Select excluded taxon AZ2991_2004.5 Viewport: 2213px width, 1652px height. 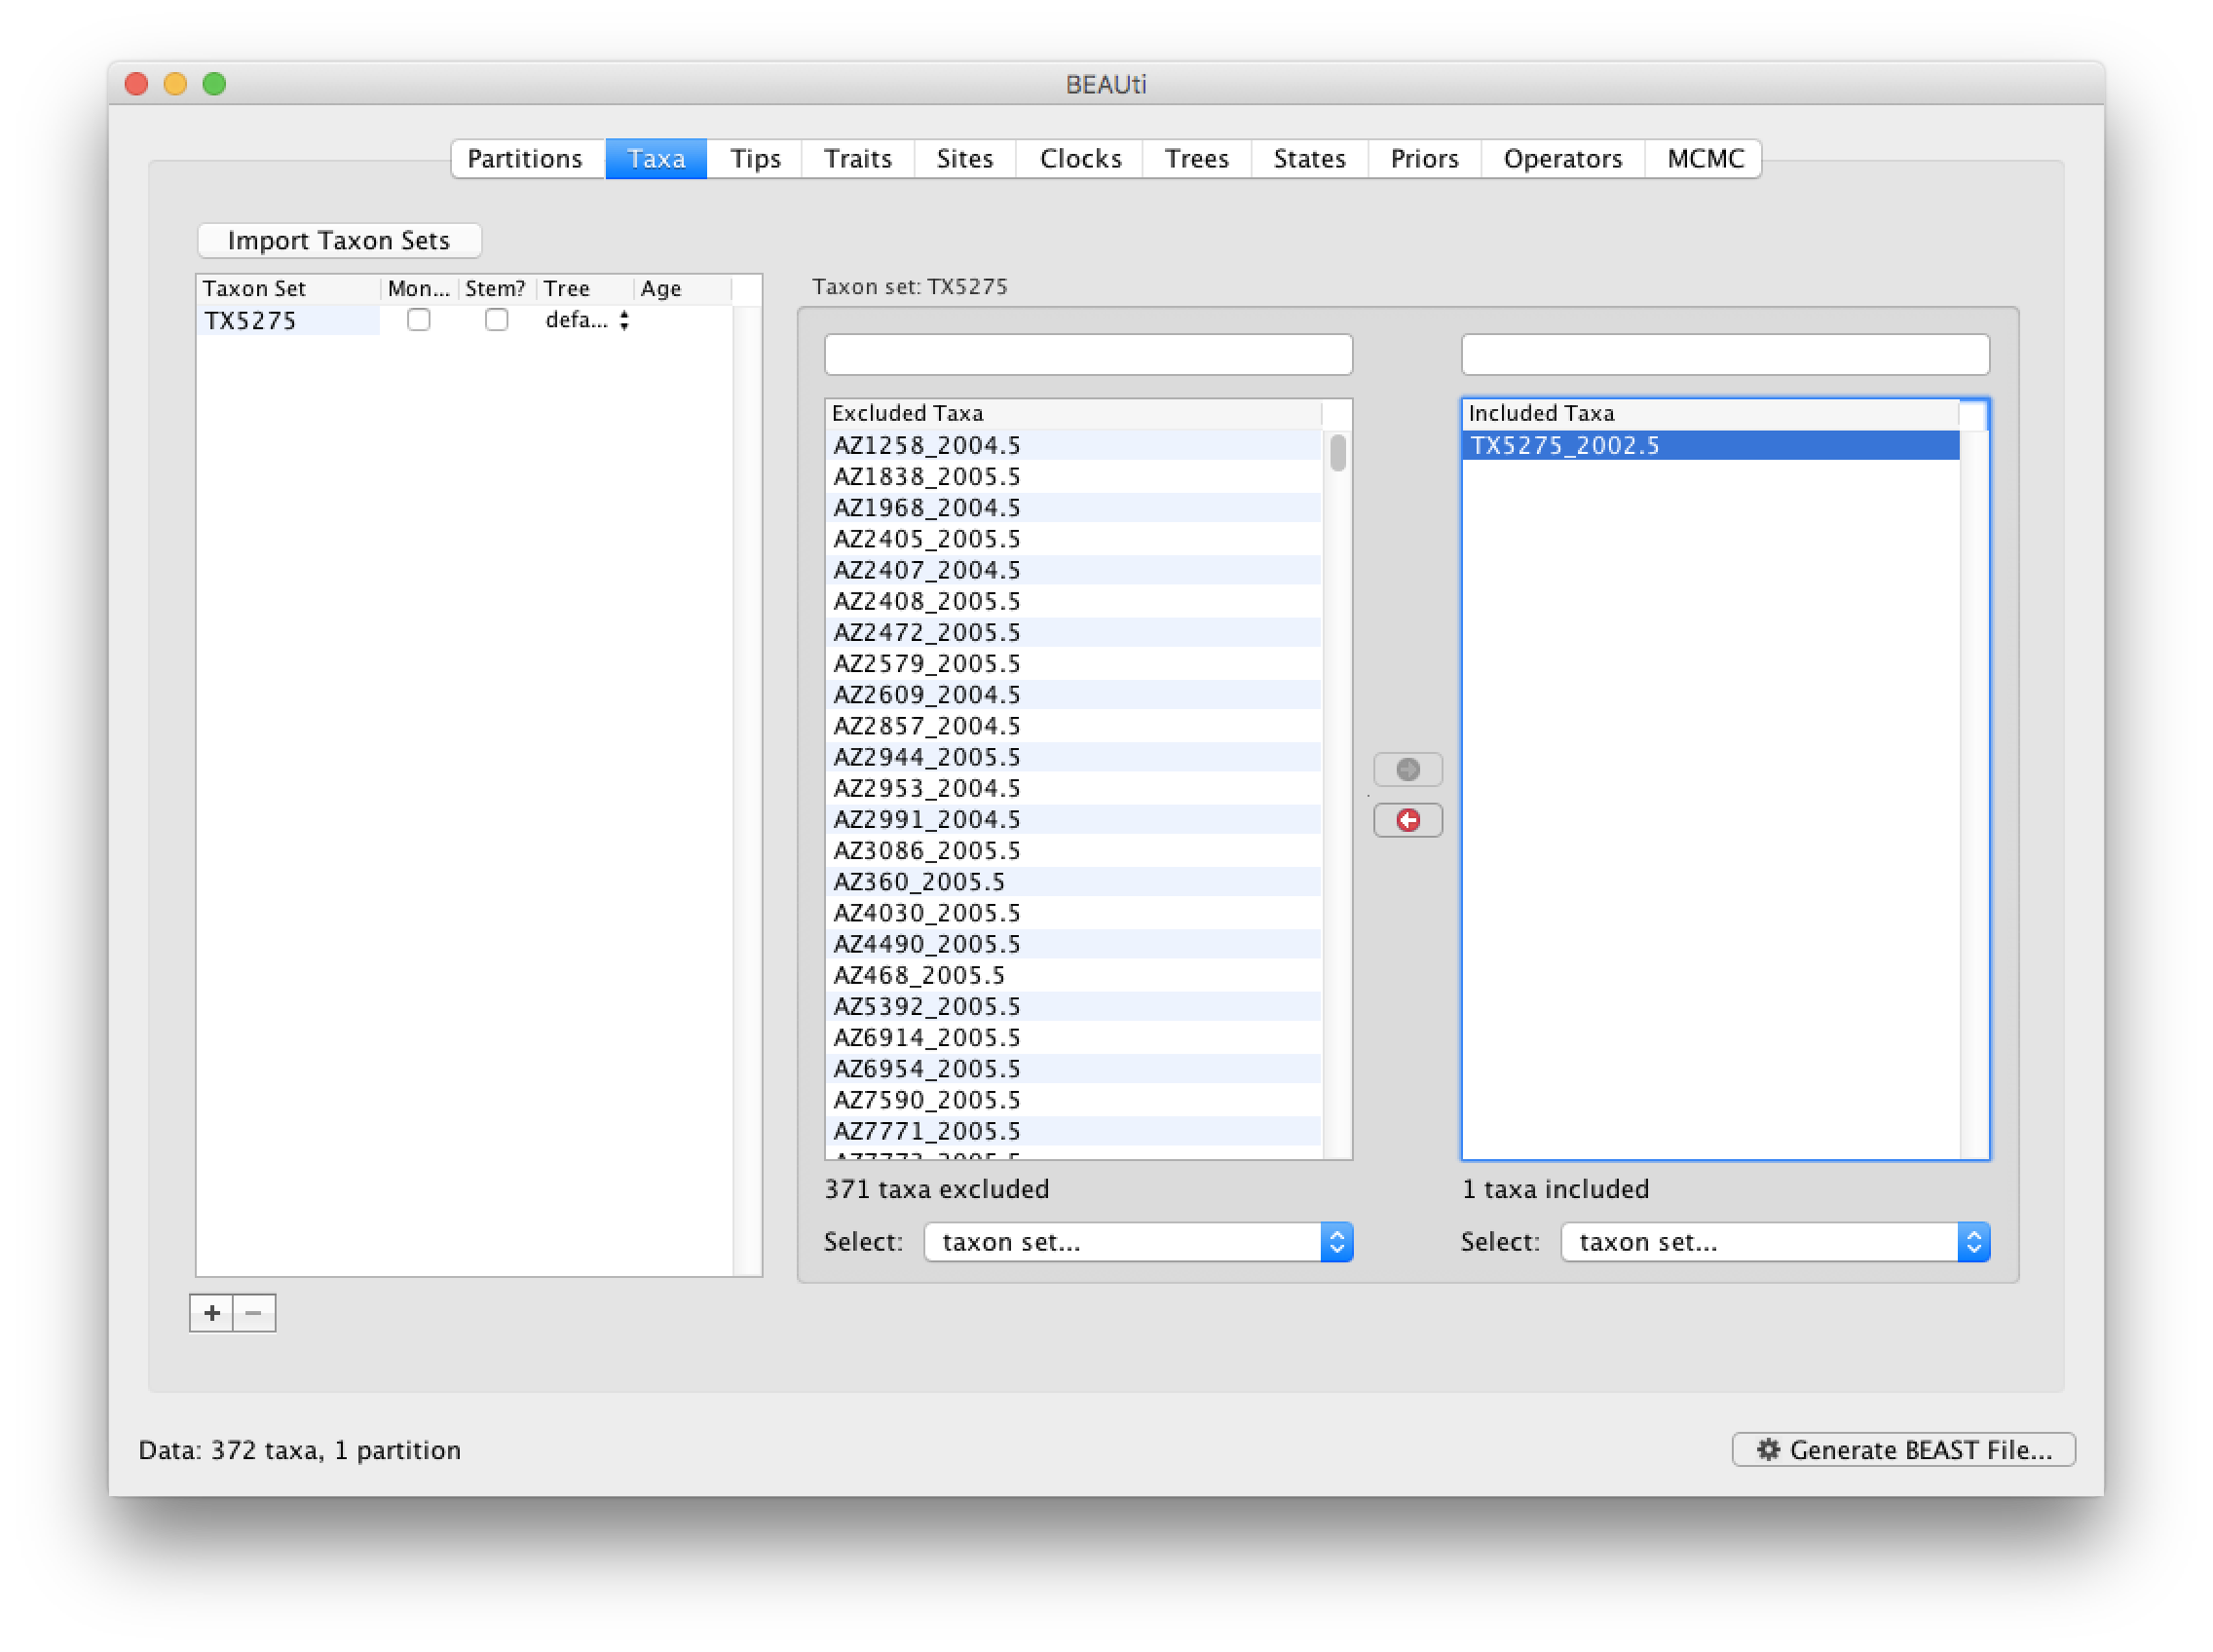pos(1074,819)
